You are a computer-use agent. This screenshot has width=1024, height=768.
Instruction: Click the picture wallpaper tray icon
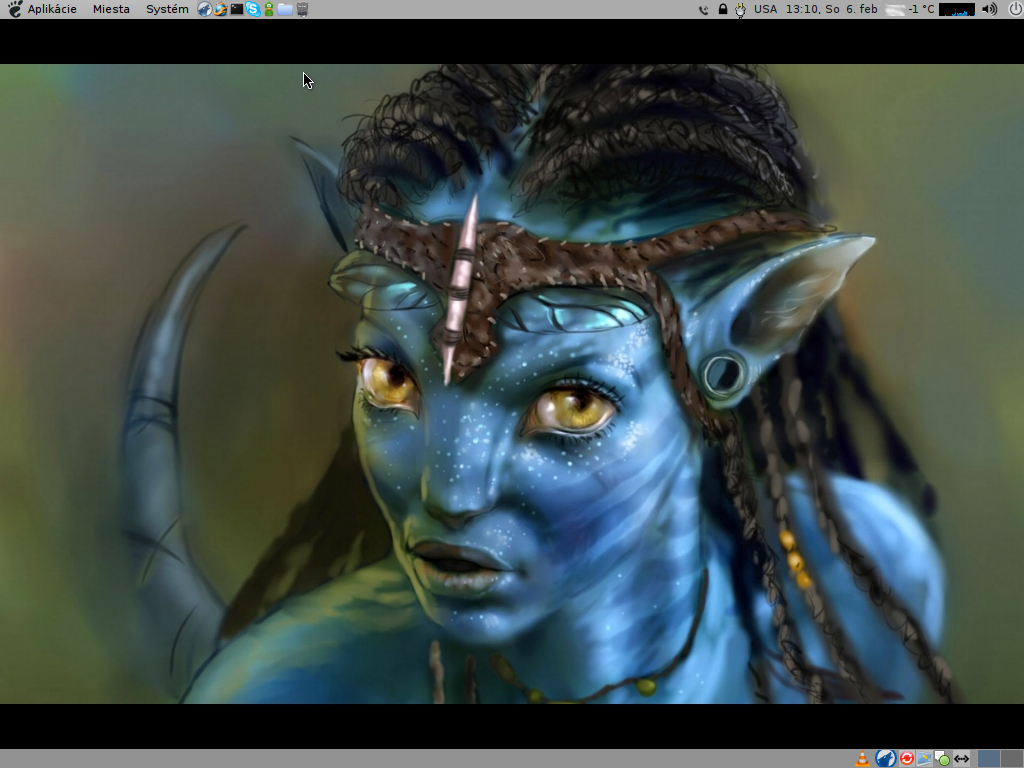pyautogui.click(x=924, y=758)
